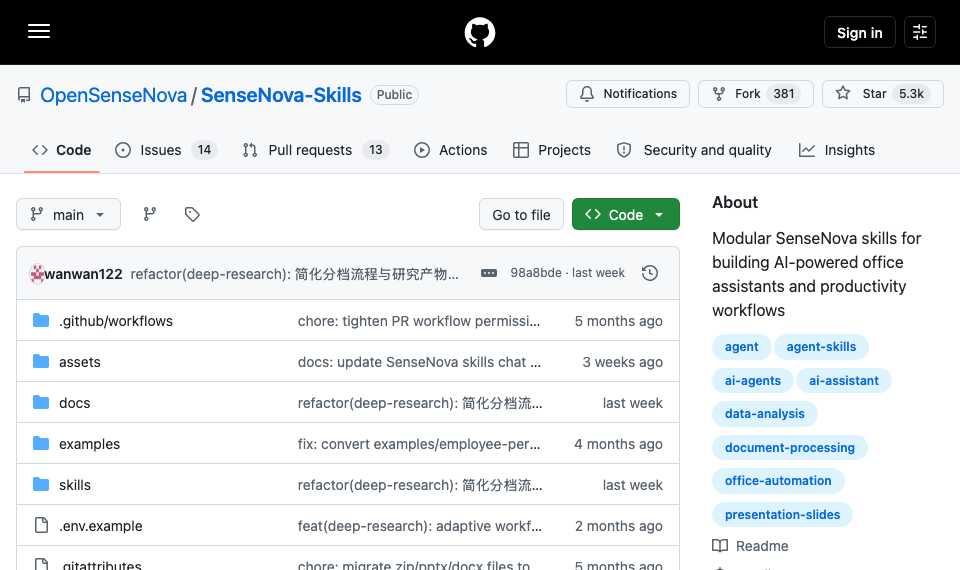
Task: Open the hamburger navigation menu
Action: click(39, 32)
